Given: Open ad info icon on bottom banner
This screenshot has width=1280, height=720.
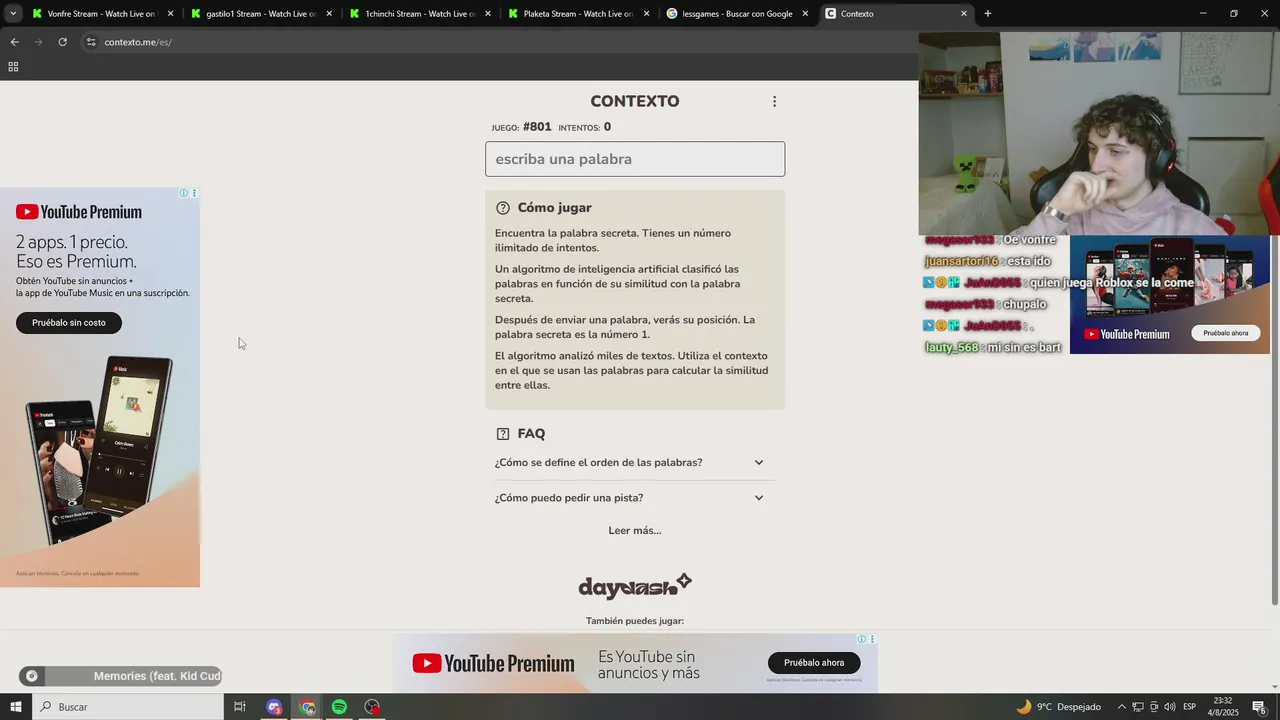Looking at the screenshot, I should coord(861,639).
